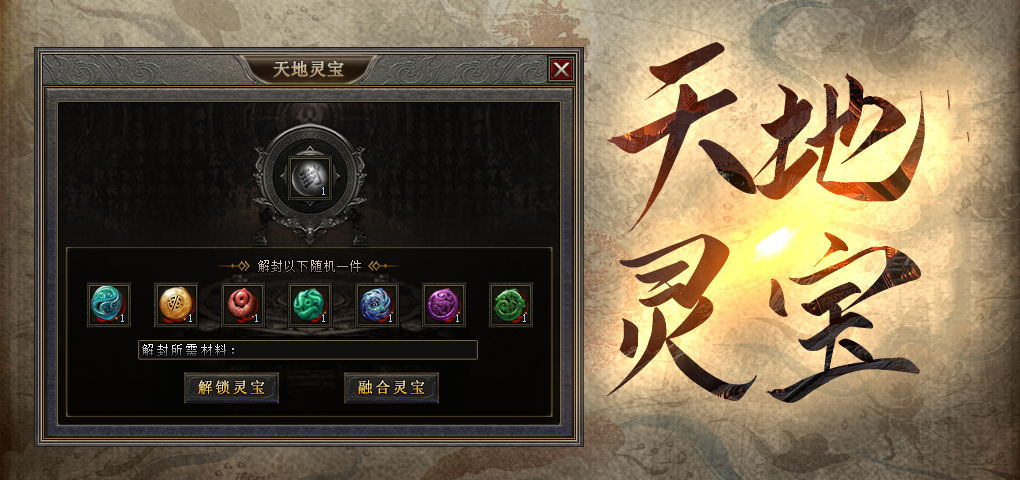Select the dark green coiled dragon orb

[x=511, y=304]
